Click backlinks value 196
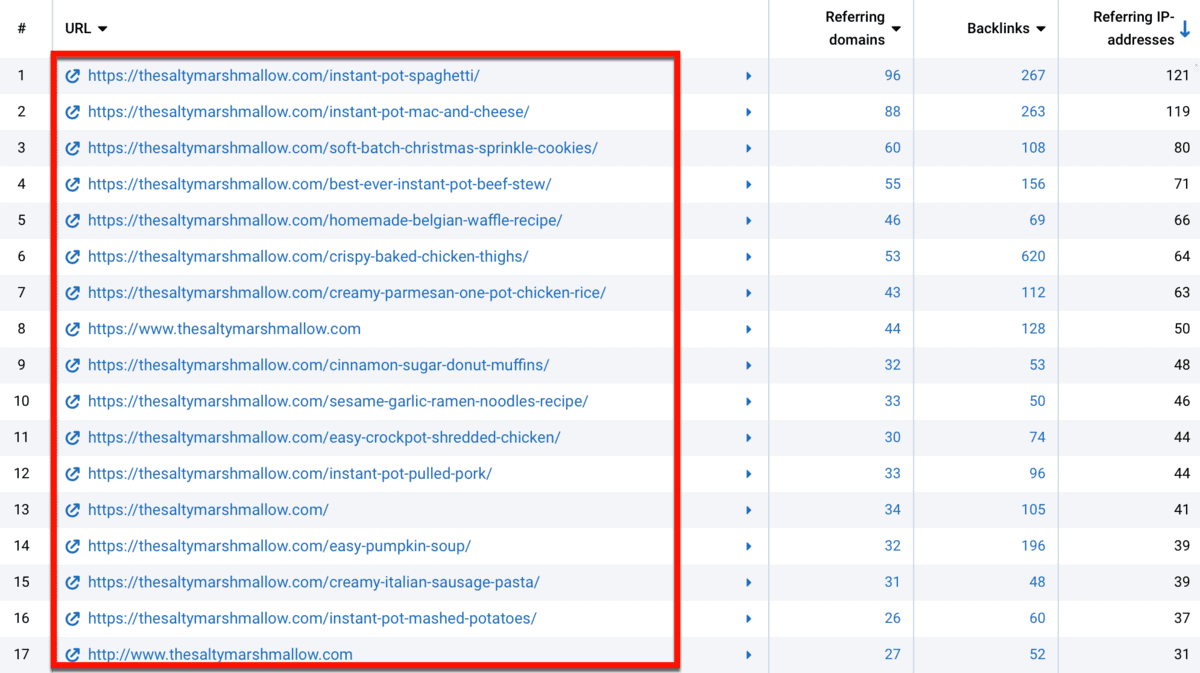Screen dimensions: 1200x673 [x=1033, y=546]
